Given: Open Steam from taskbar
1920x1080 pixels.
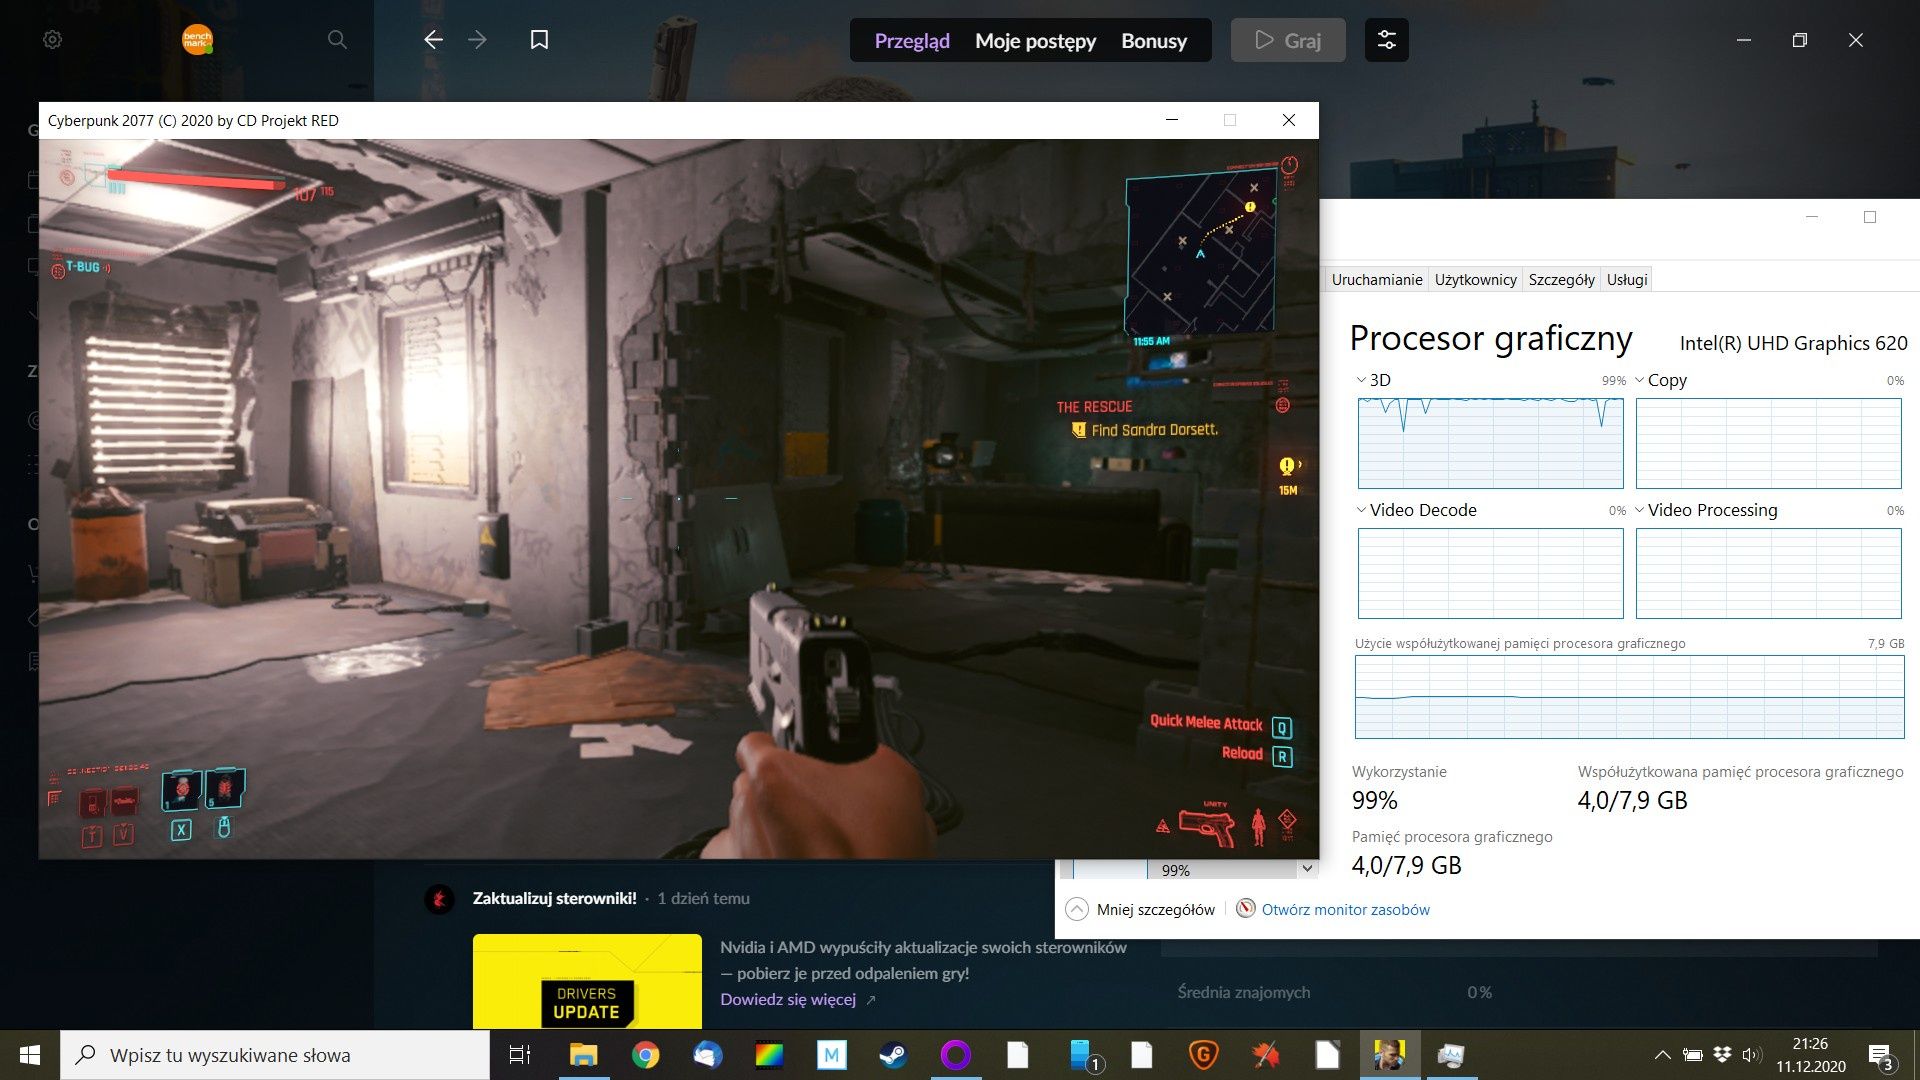Looking at the screenshot, I should pos(893,1055).
